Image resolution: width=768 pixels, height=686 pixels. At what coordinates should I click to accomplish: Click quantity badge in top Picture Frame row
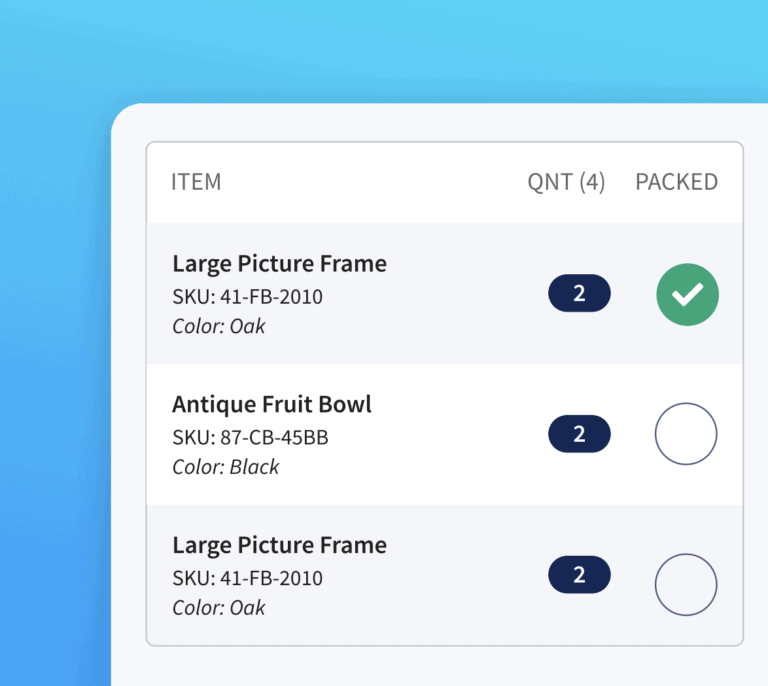579,294
